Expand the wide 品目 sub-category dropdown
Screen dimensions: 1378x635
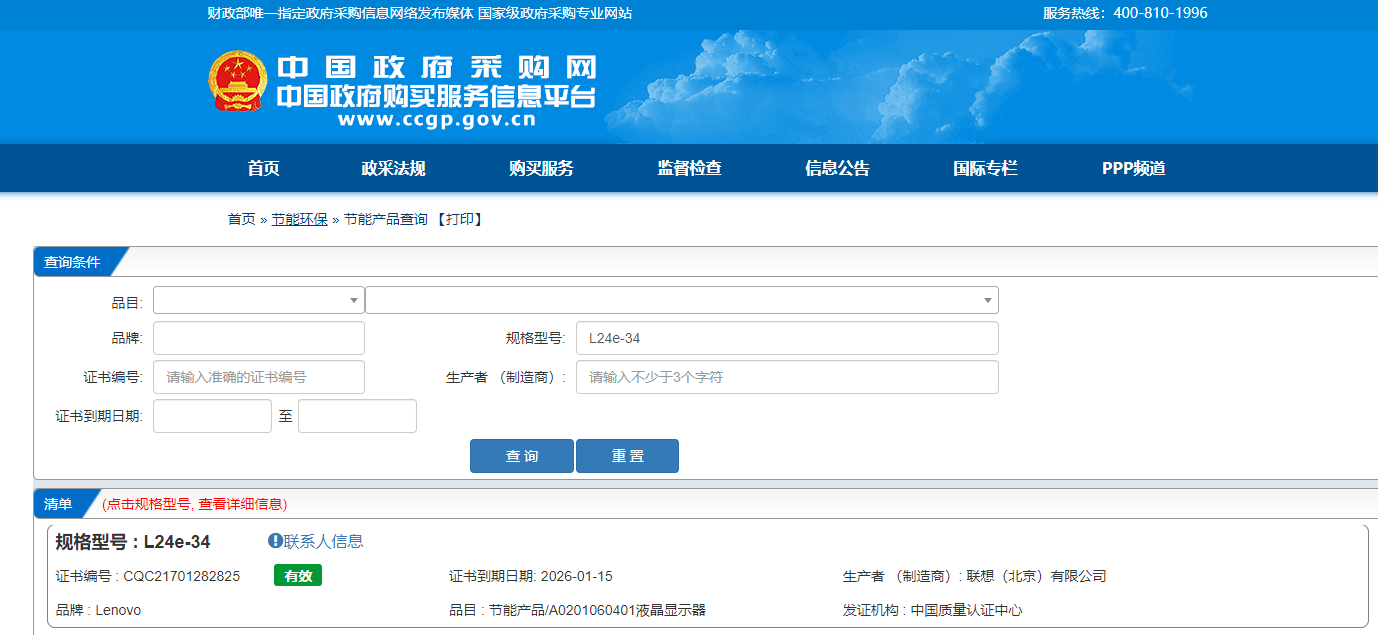tap(682, 300)
